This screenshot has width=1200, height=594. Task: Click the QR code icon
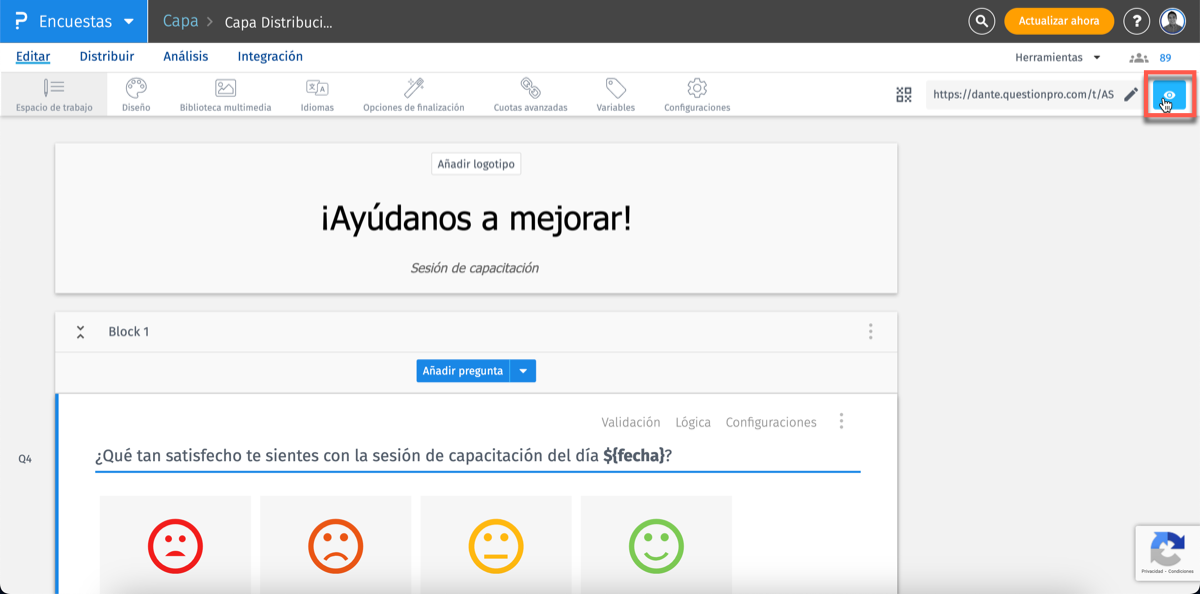903,94
